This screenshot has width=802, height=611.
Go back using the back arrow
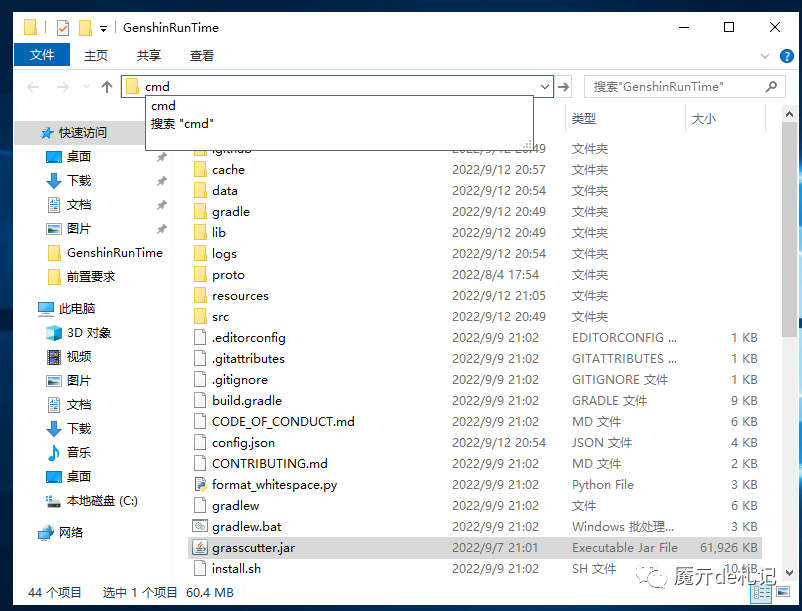pyautogui.click(x=33, y=87)
